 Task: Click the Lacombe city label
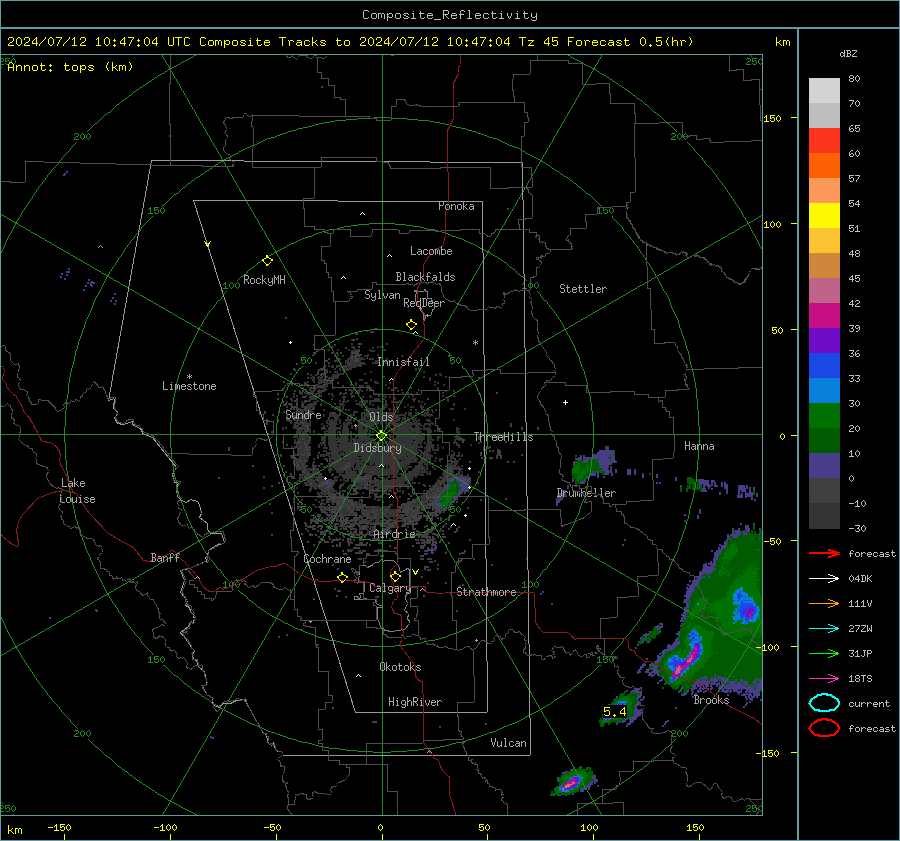pyautogui.click(x=431, y=251)
